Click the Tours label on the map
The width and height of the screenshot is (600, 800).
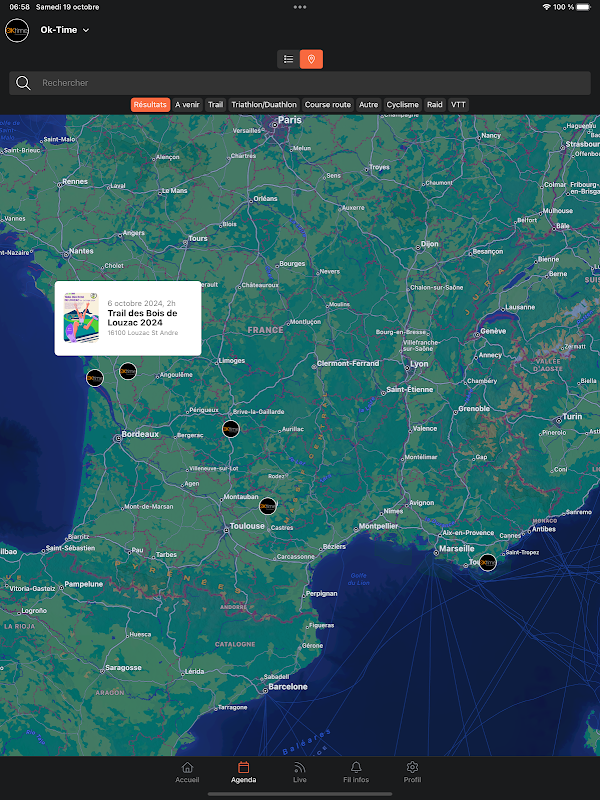(x=198, y=238)
